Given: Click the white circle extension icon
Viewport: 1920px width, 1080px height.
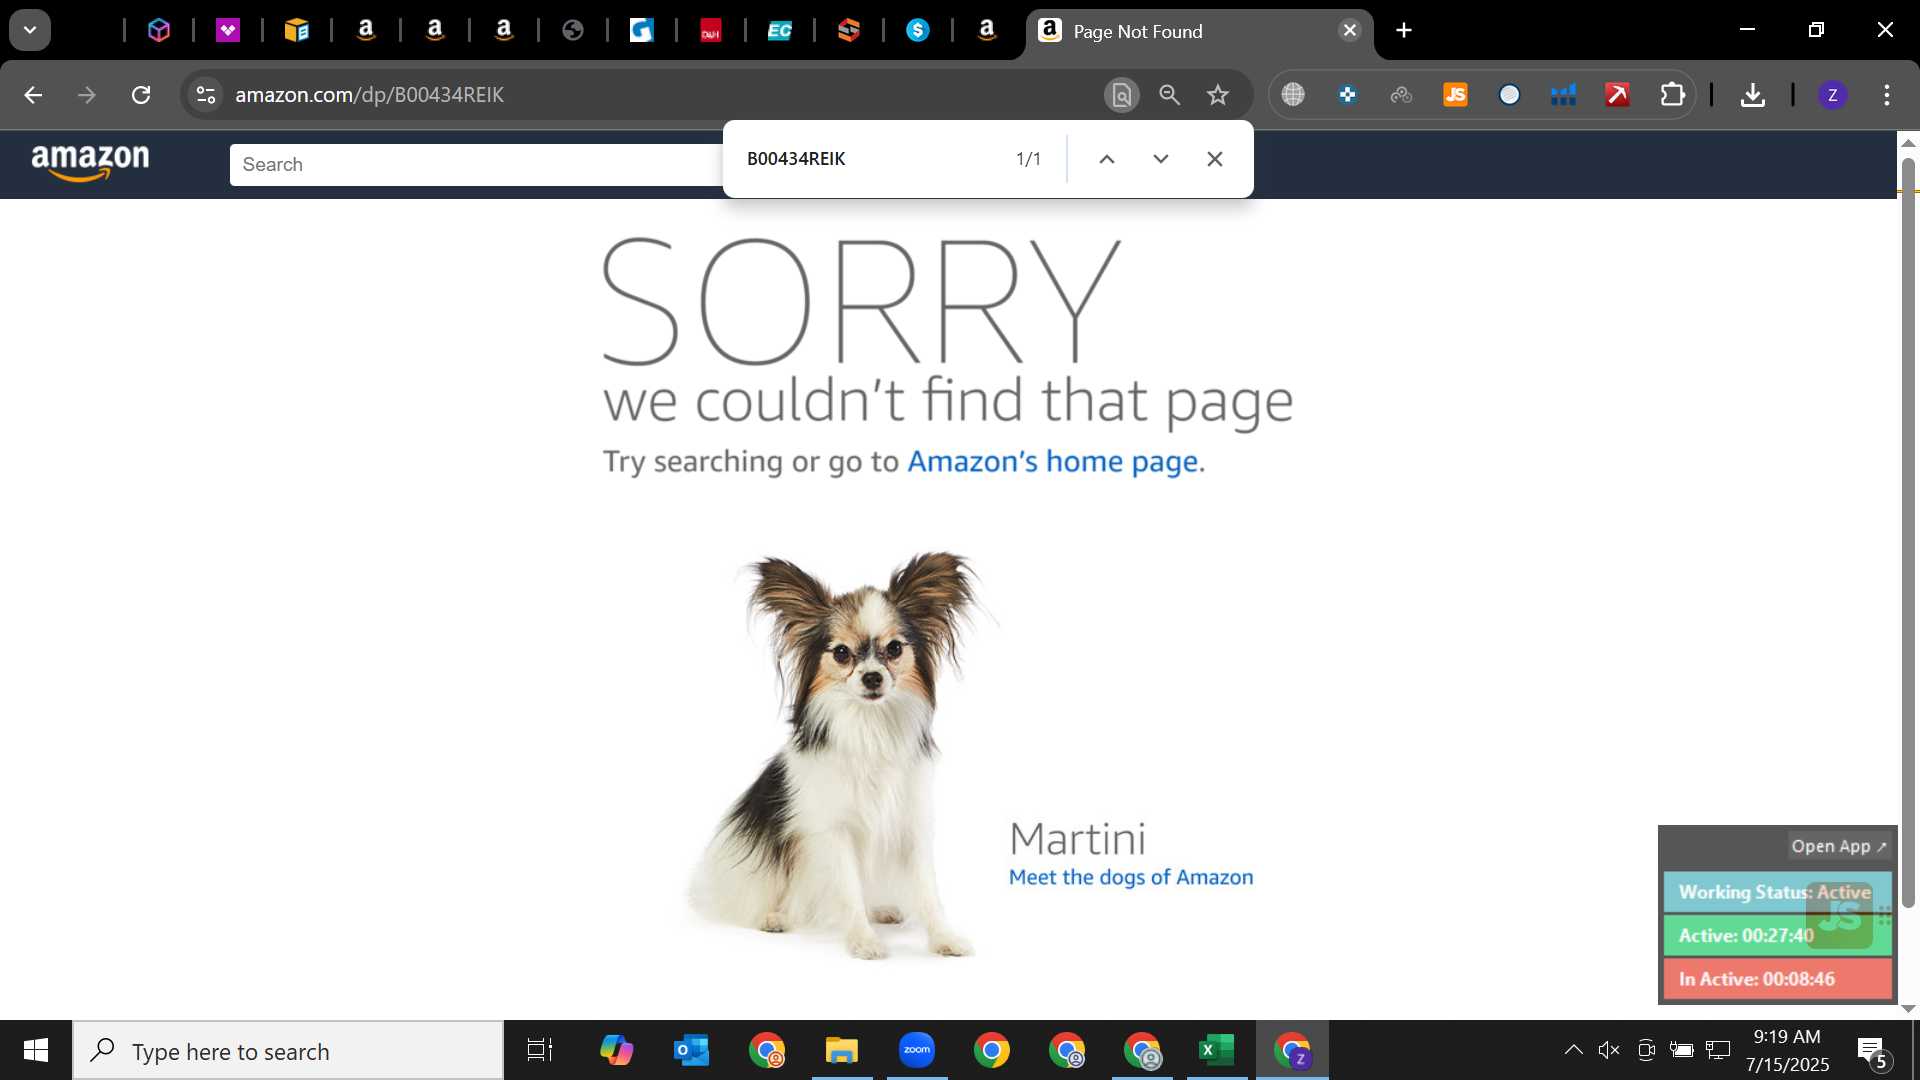Looking at the screenshot, I should coord(1510,95).
